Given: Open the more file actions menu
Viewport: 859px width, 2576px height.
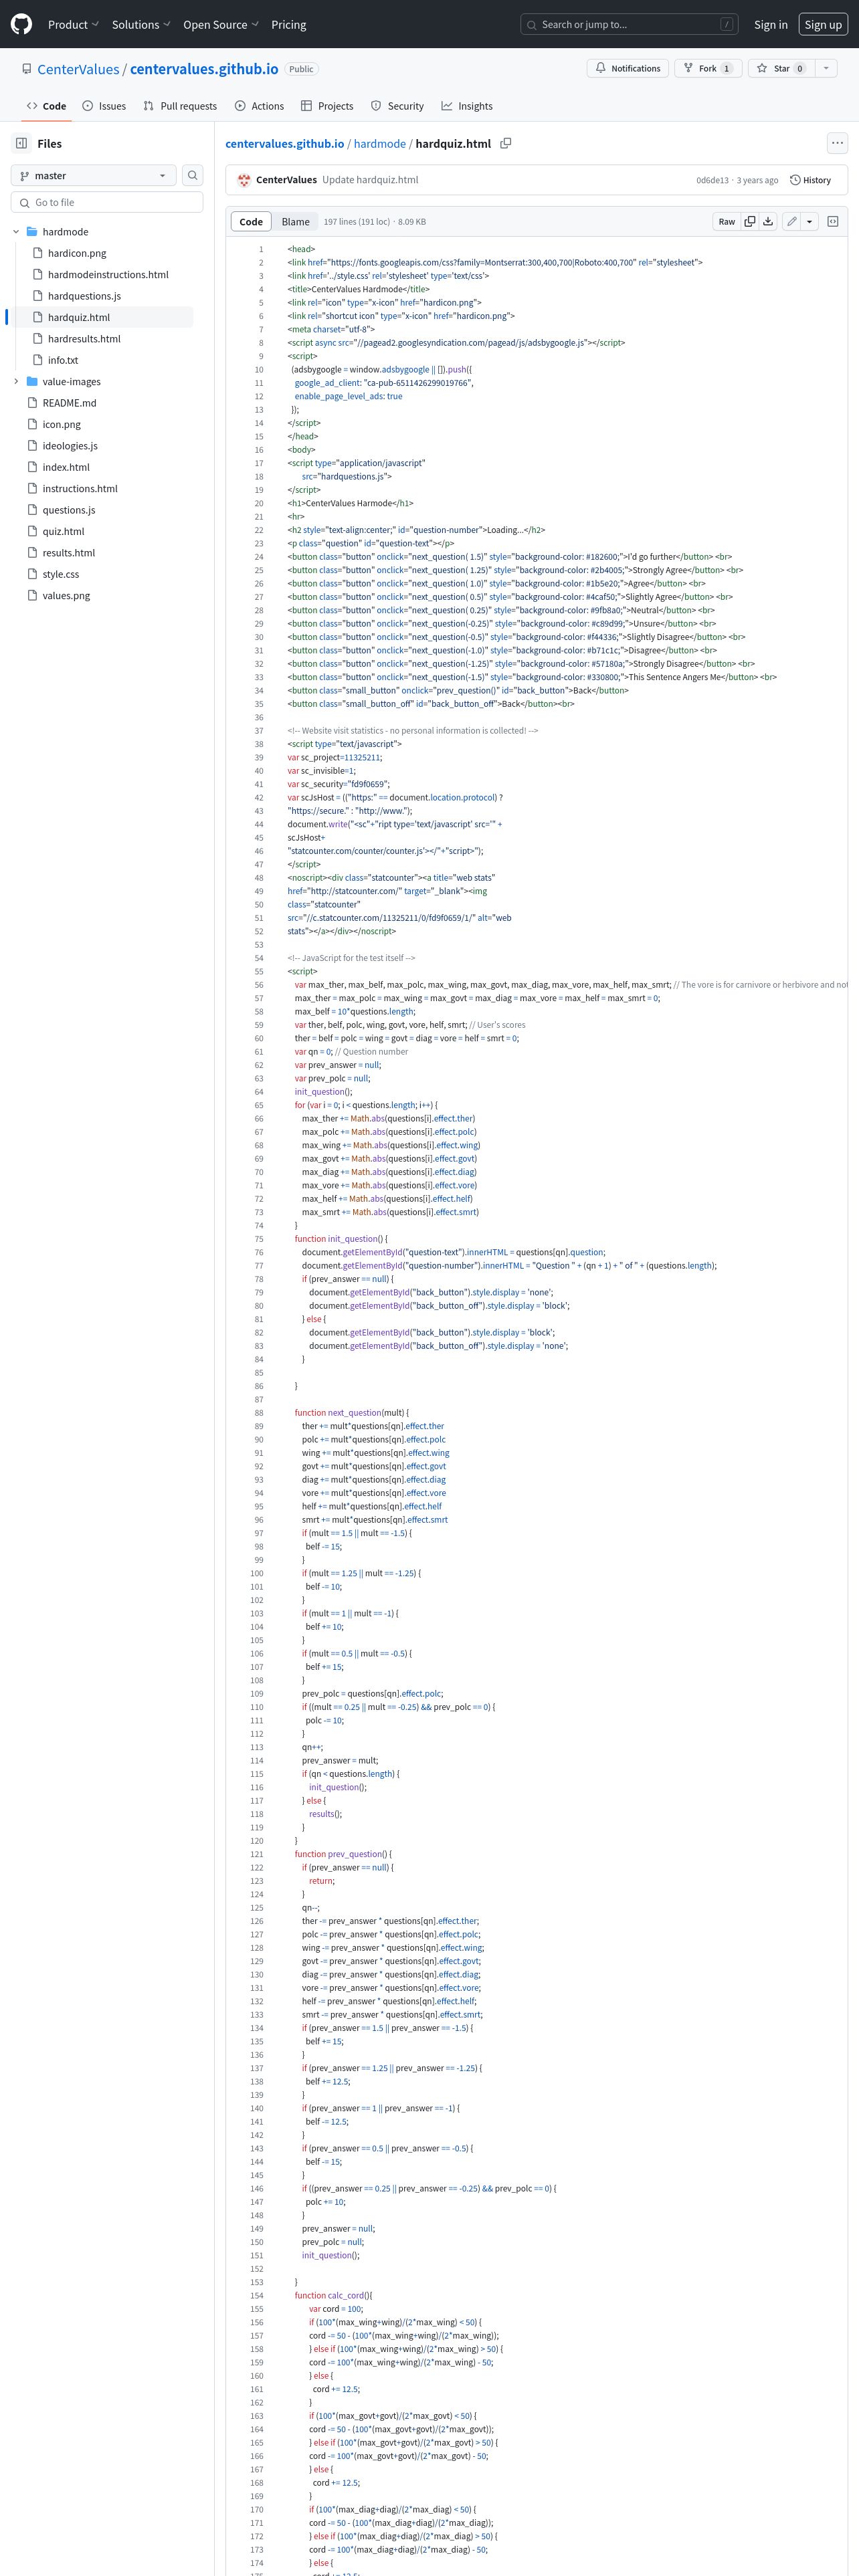Looking at the screenshot, I should point(837,143).
